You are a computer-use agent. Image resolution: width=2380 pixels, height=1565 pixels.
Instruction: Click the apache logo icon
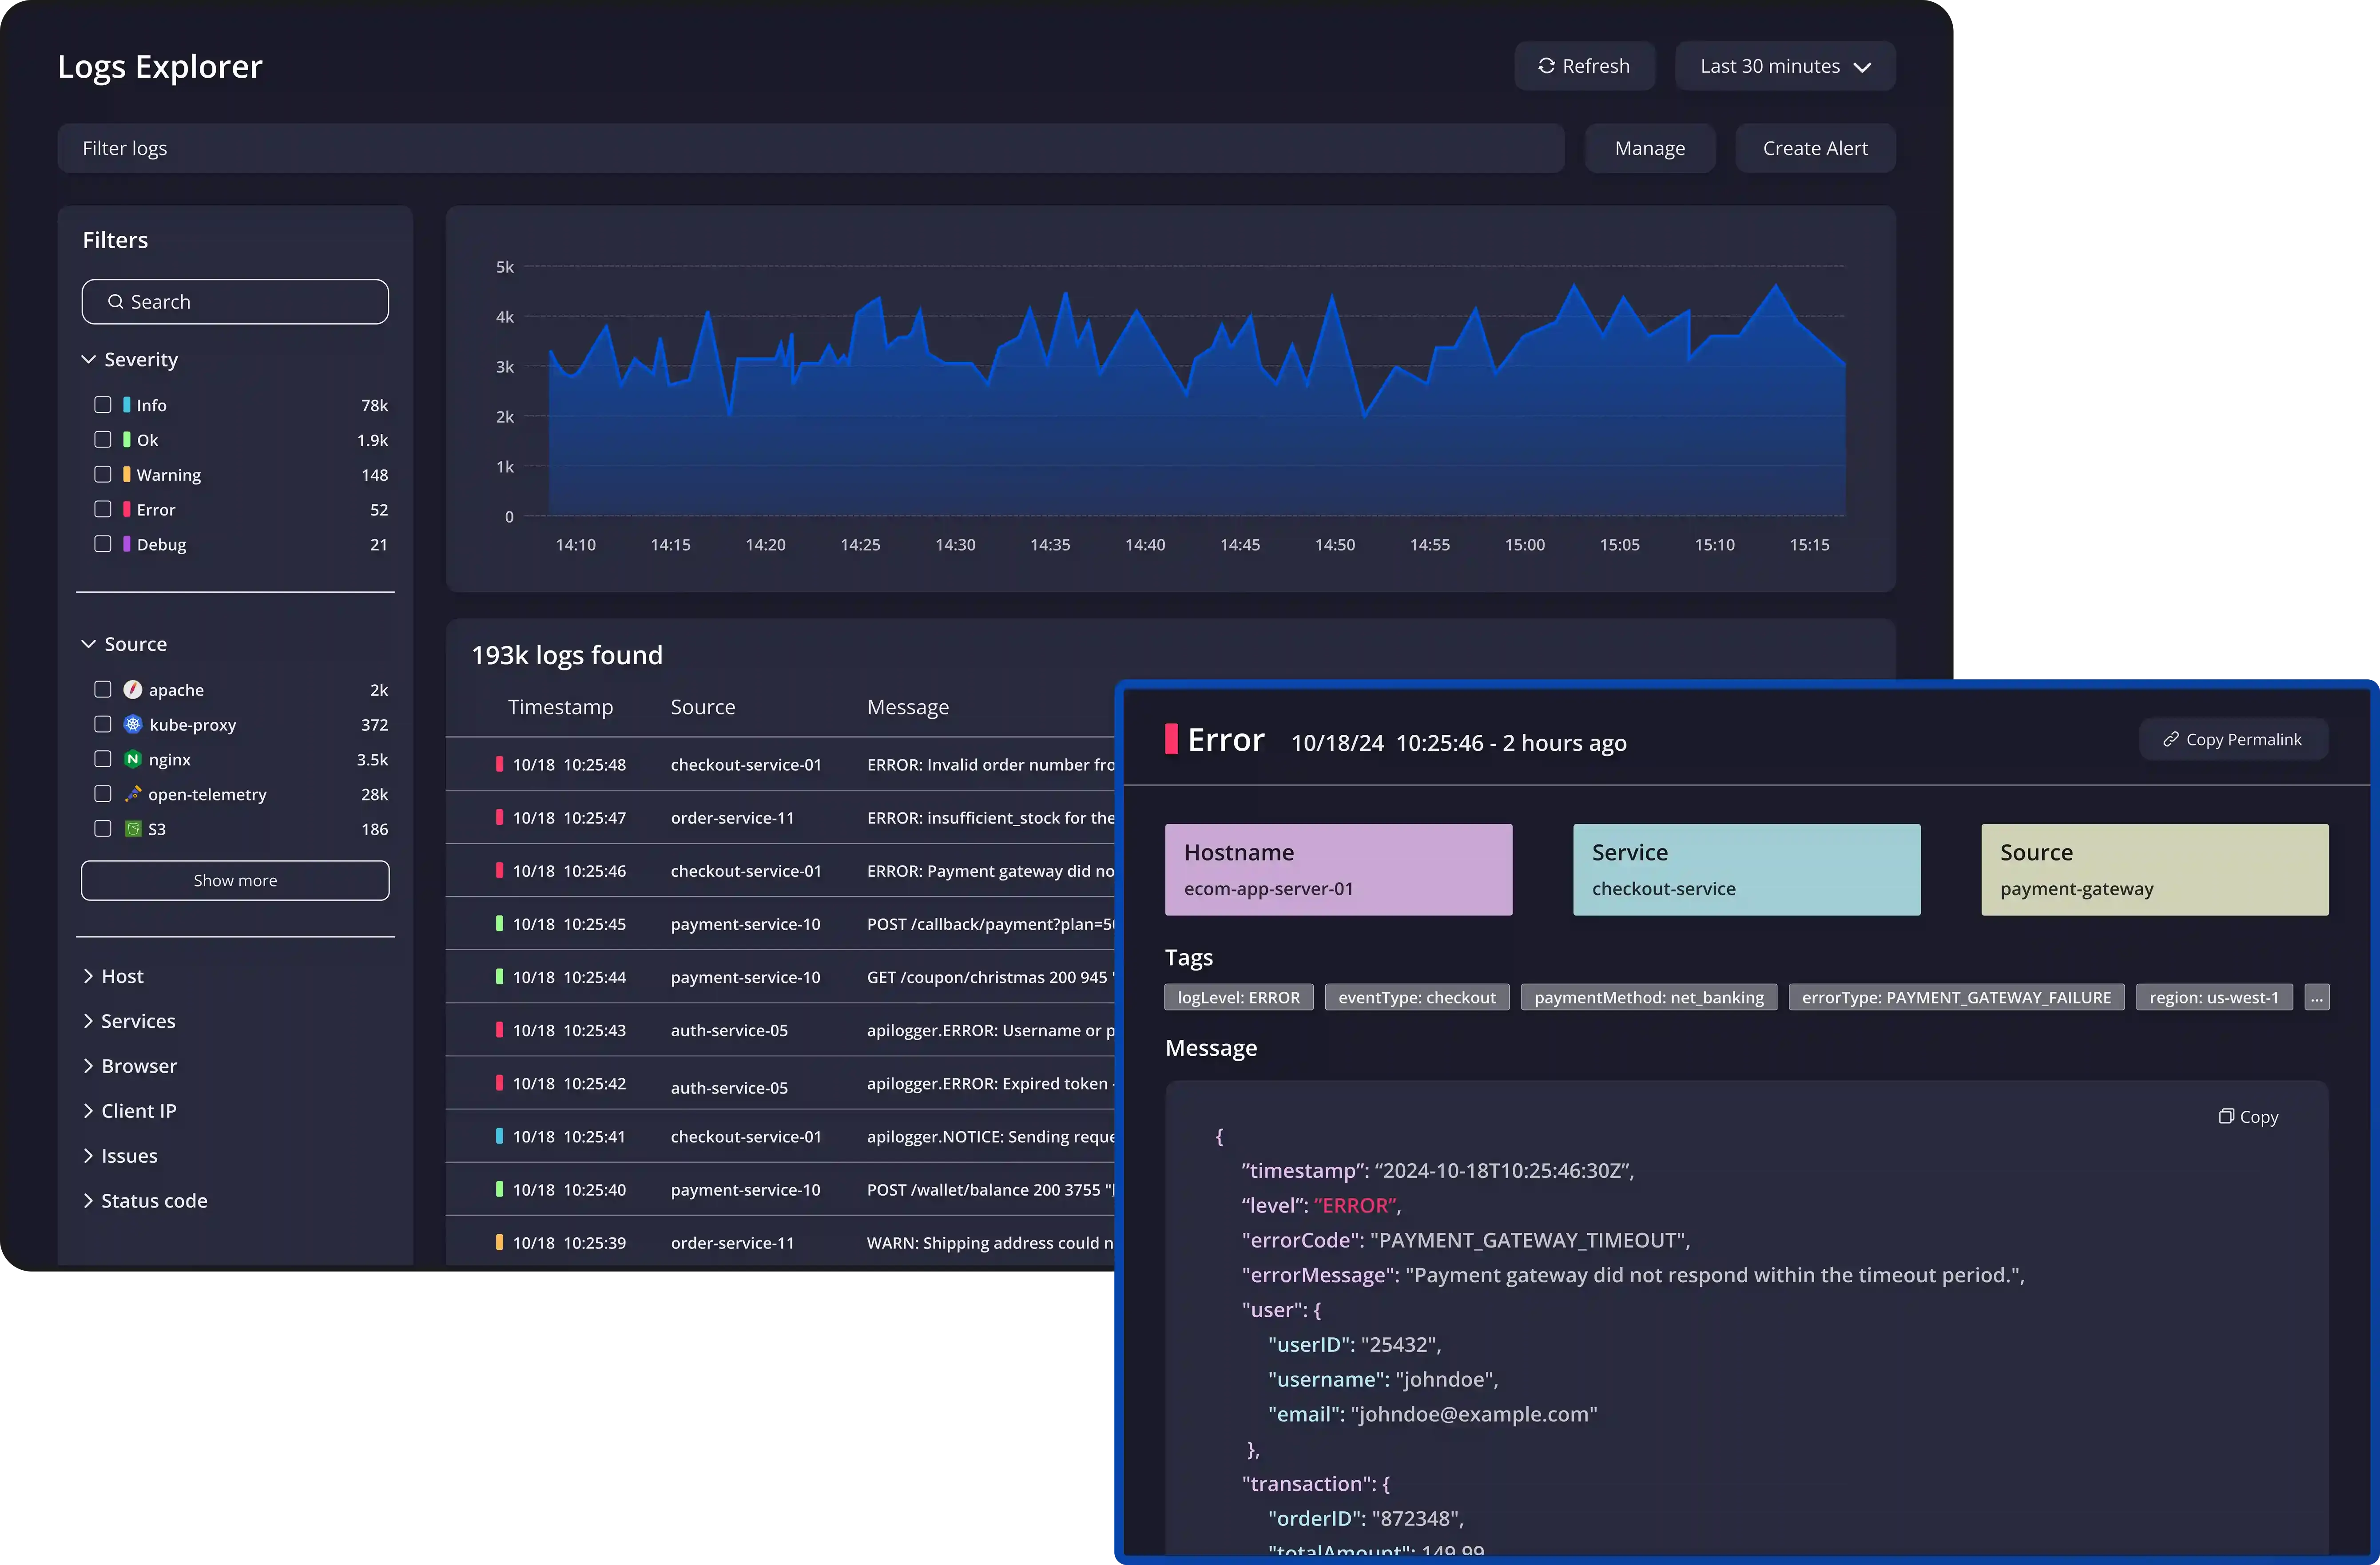pos(133,690)
